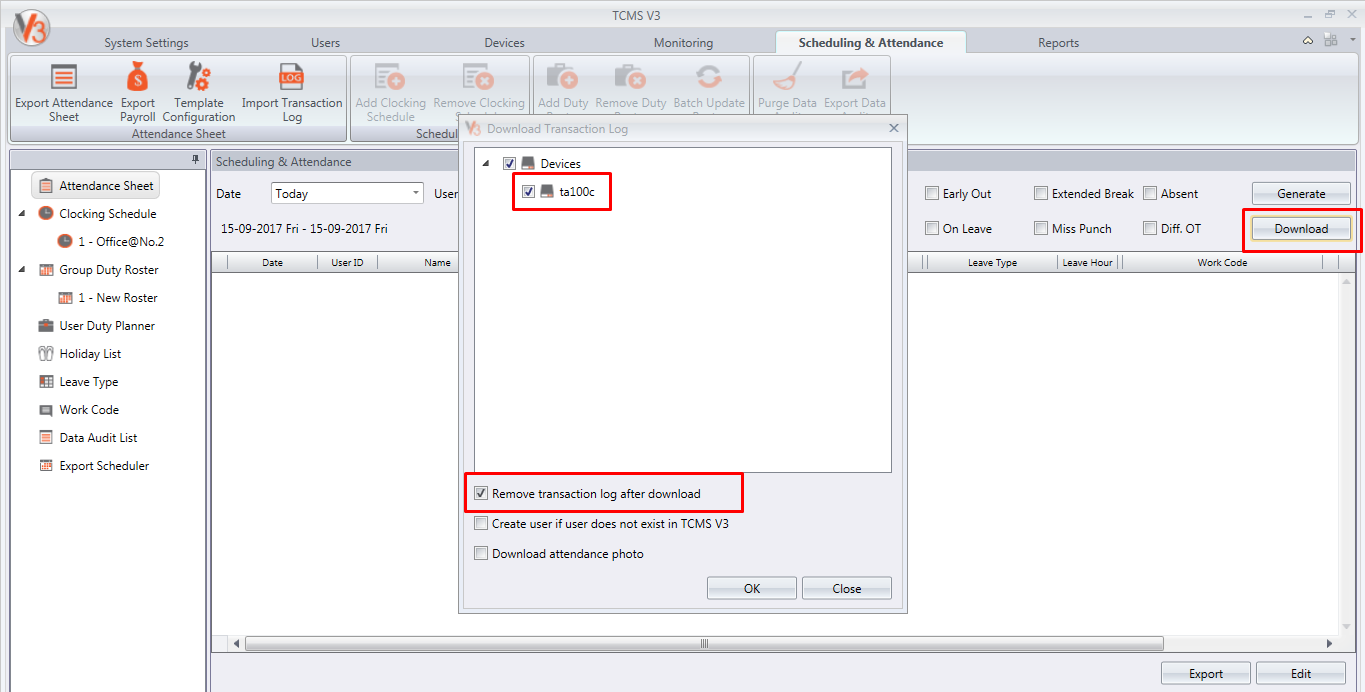The width and height of the screenshot is (1365, 692).
Task: Select Clocking Schedule node in sidebar
Action: 97,214
